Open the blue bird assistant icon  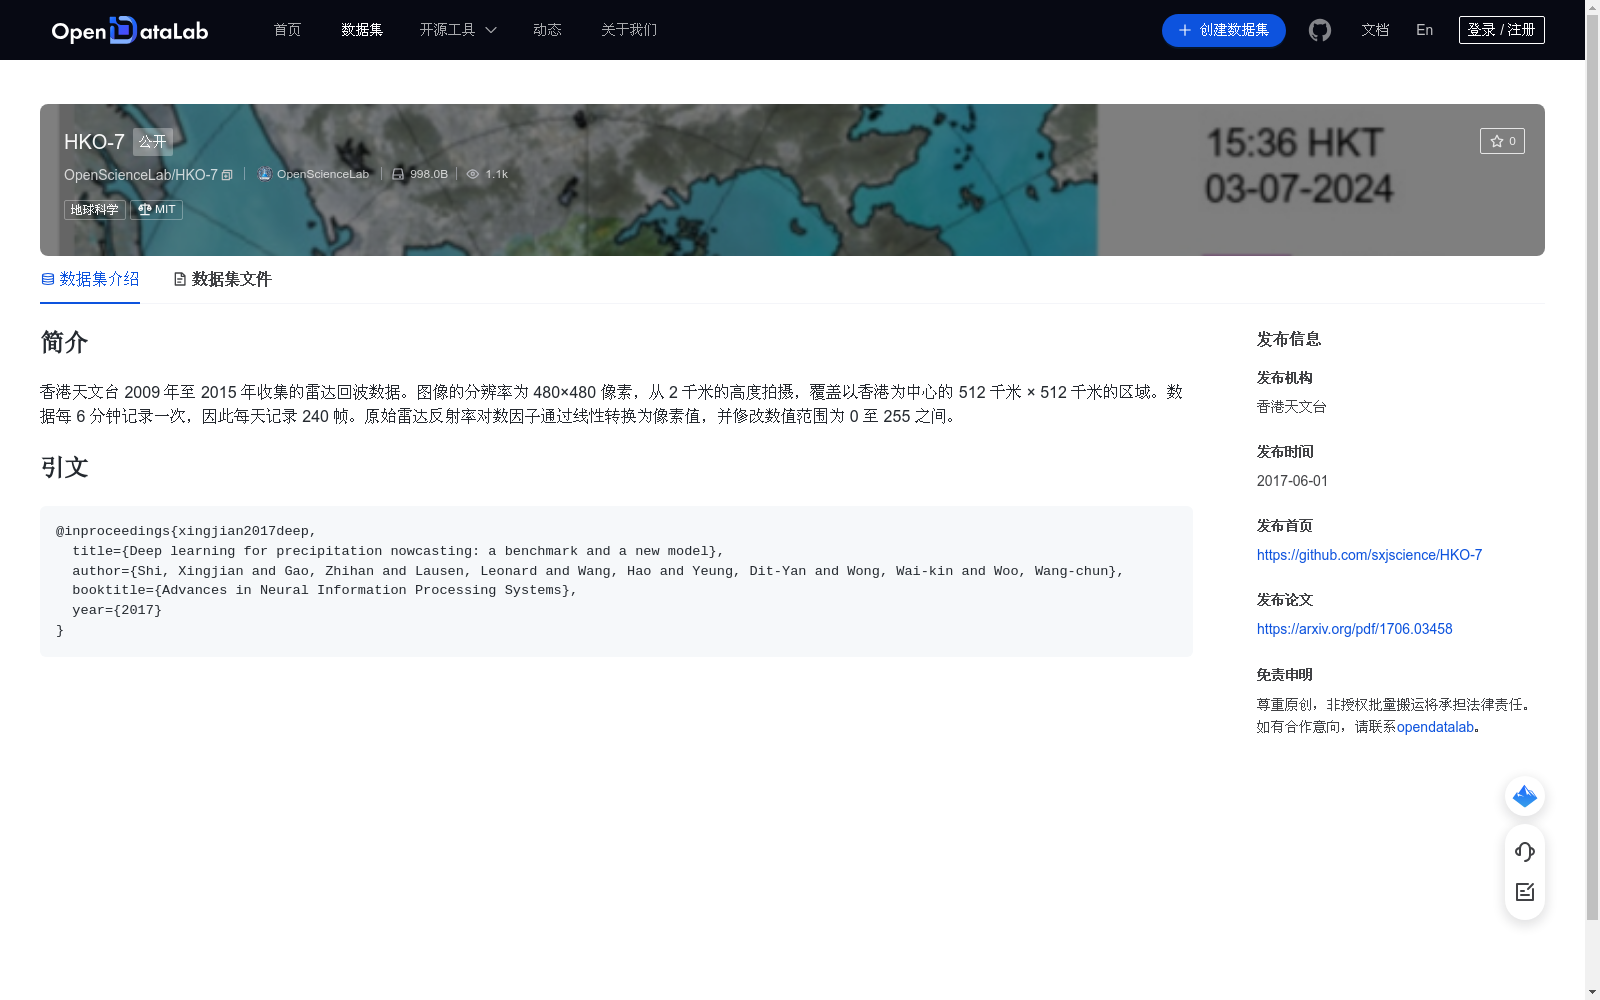pyautogui.click(x=1525, y=796)
